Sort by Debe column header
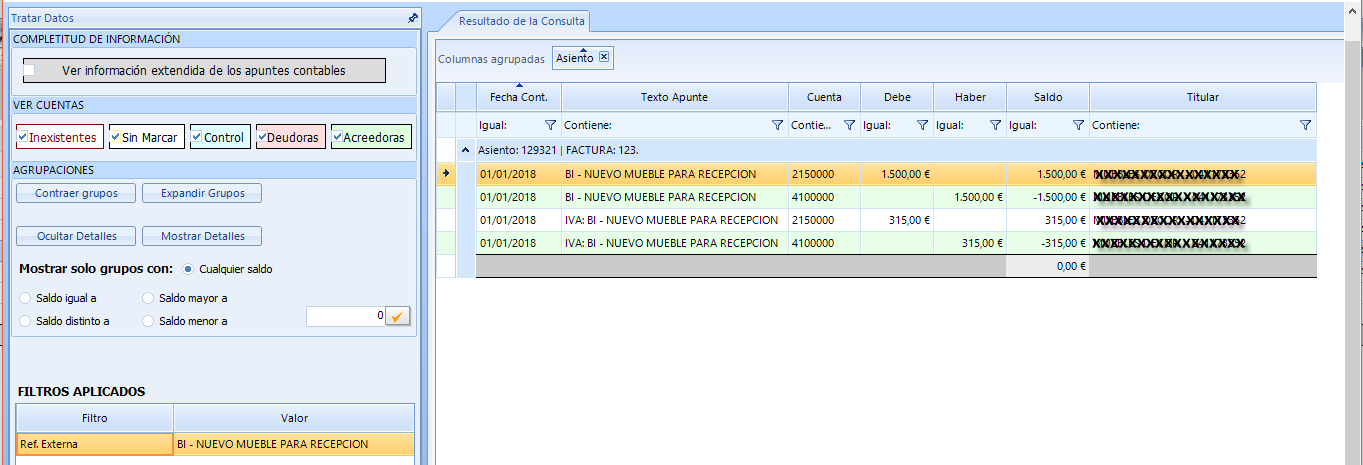Viewport: 1363px width, 465px height. (897, 97)
